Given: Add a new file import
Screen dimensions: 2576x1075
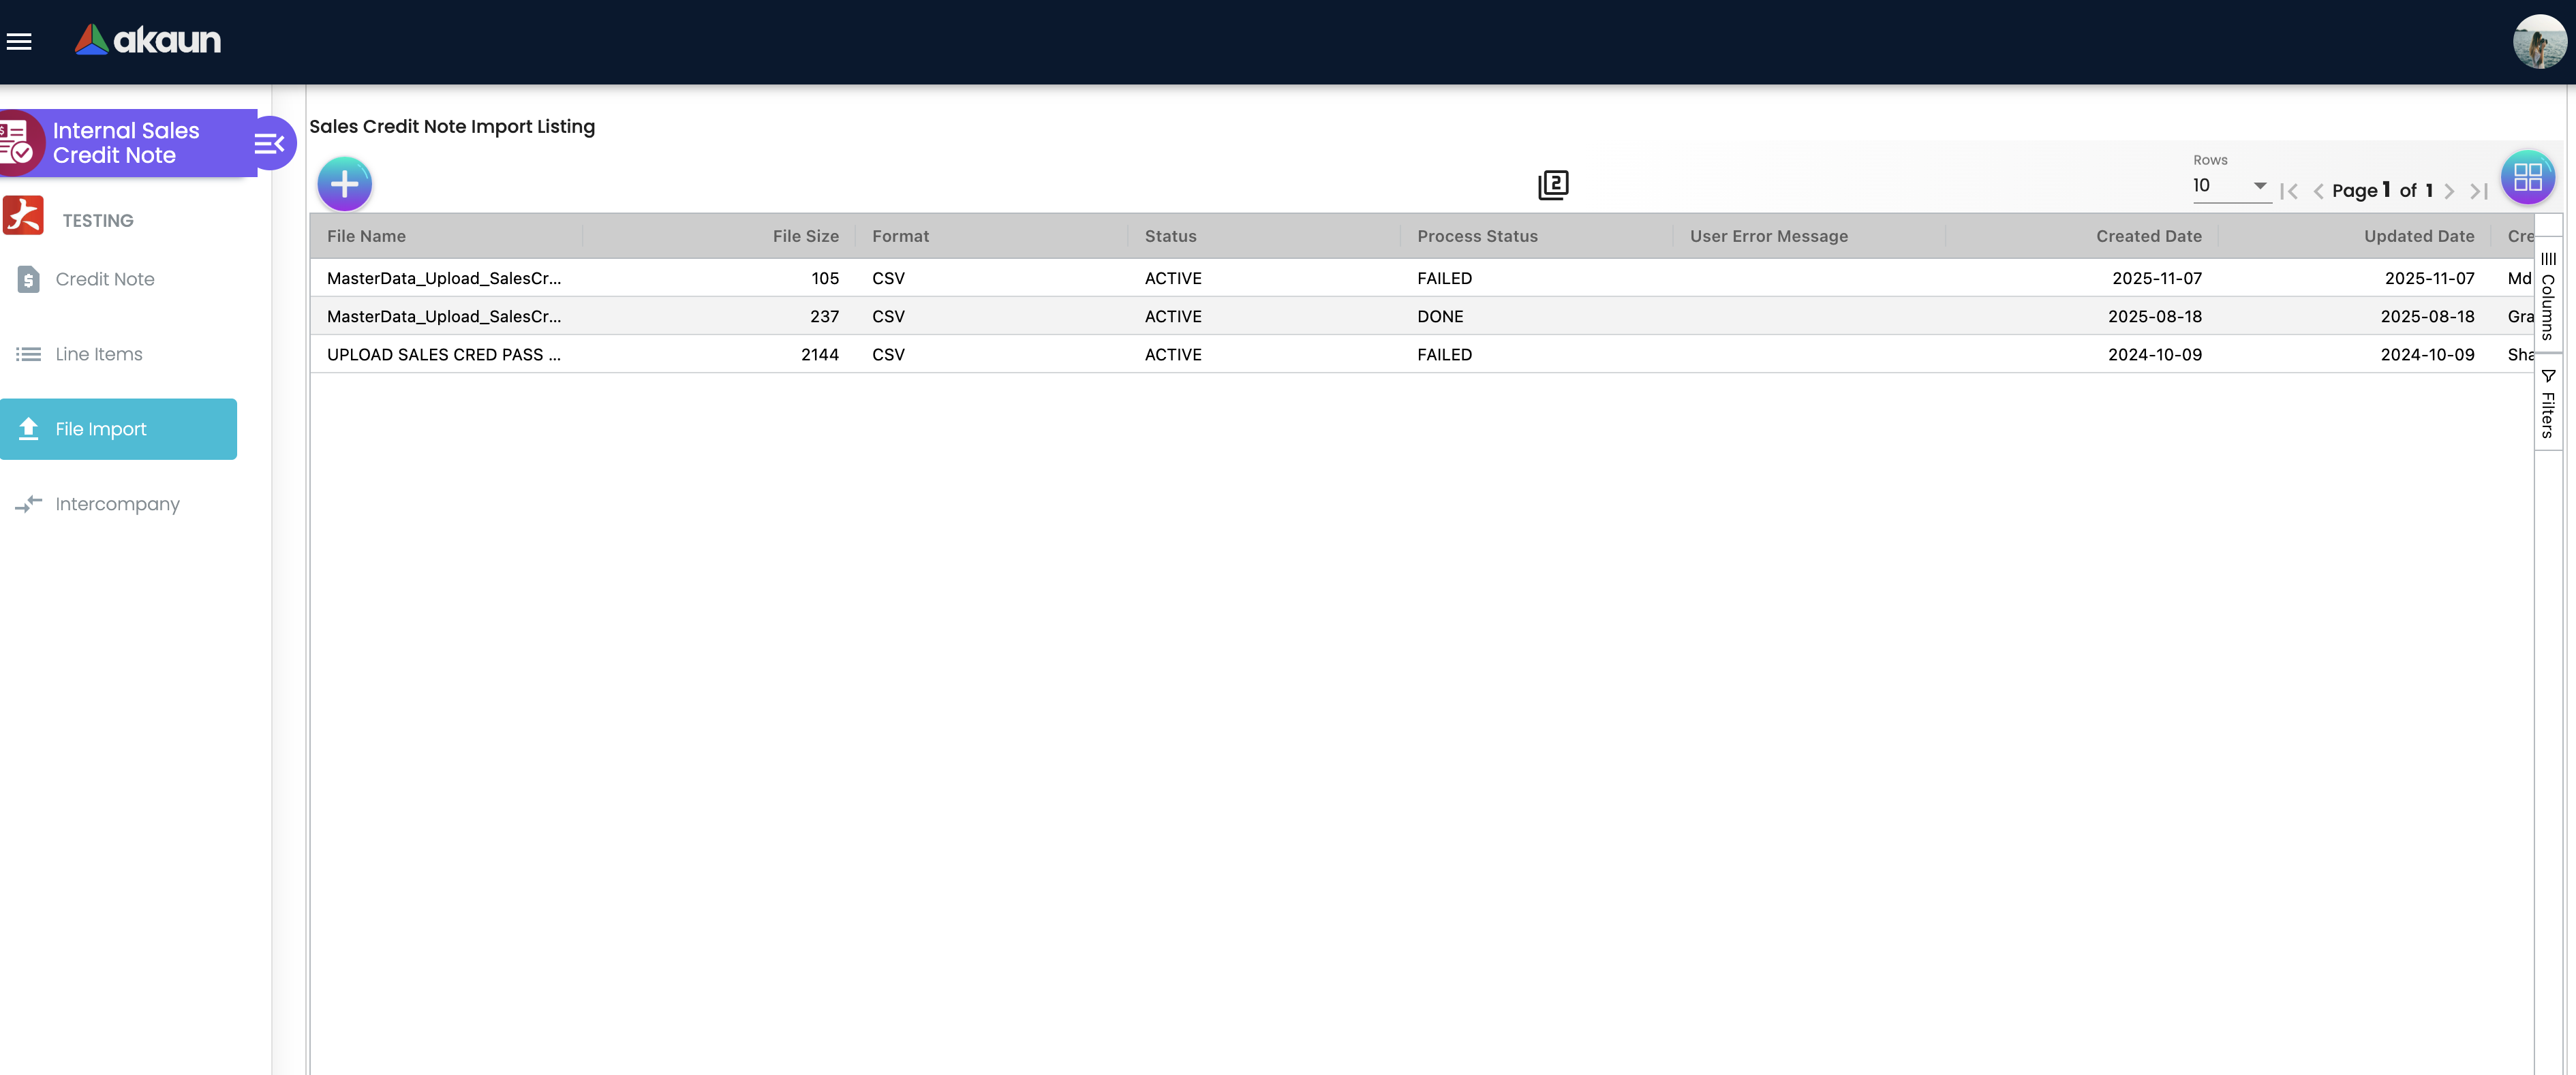Looking at the screenshot, I should coord(345,184).
